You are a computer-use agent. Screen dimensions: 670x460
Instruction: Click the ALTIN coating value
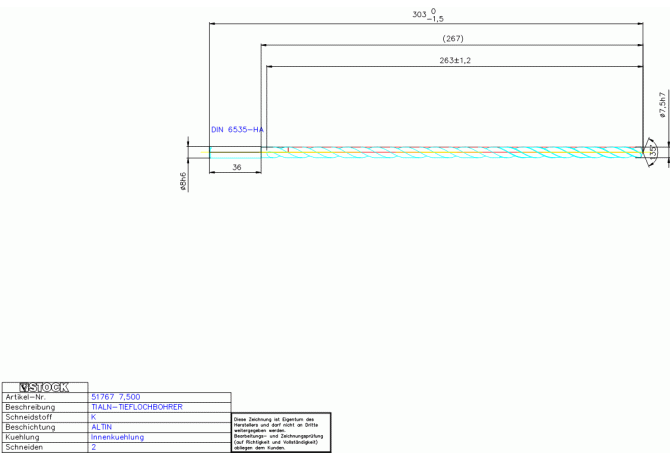pos(102,427)
